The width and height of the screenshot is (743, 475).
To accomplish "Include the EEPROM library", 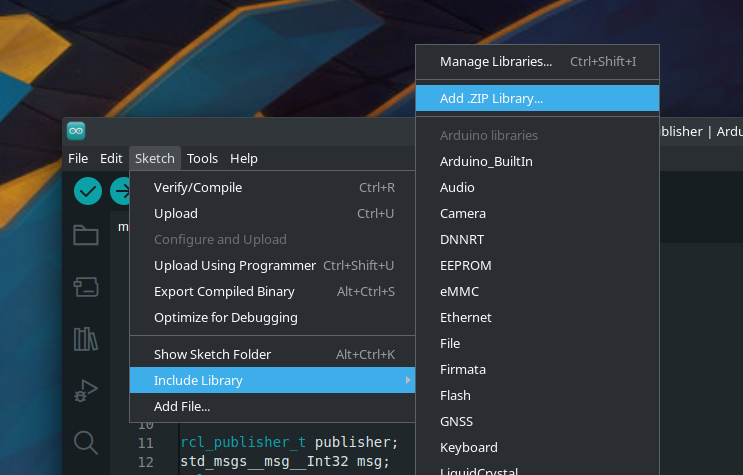I will point(537,265).
